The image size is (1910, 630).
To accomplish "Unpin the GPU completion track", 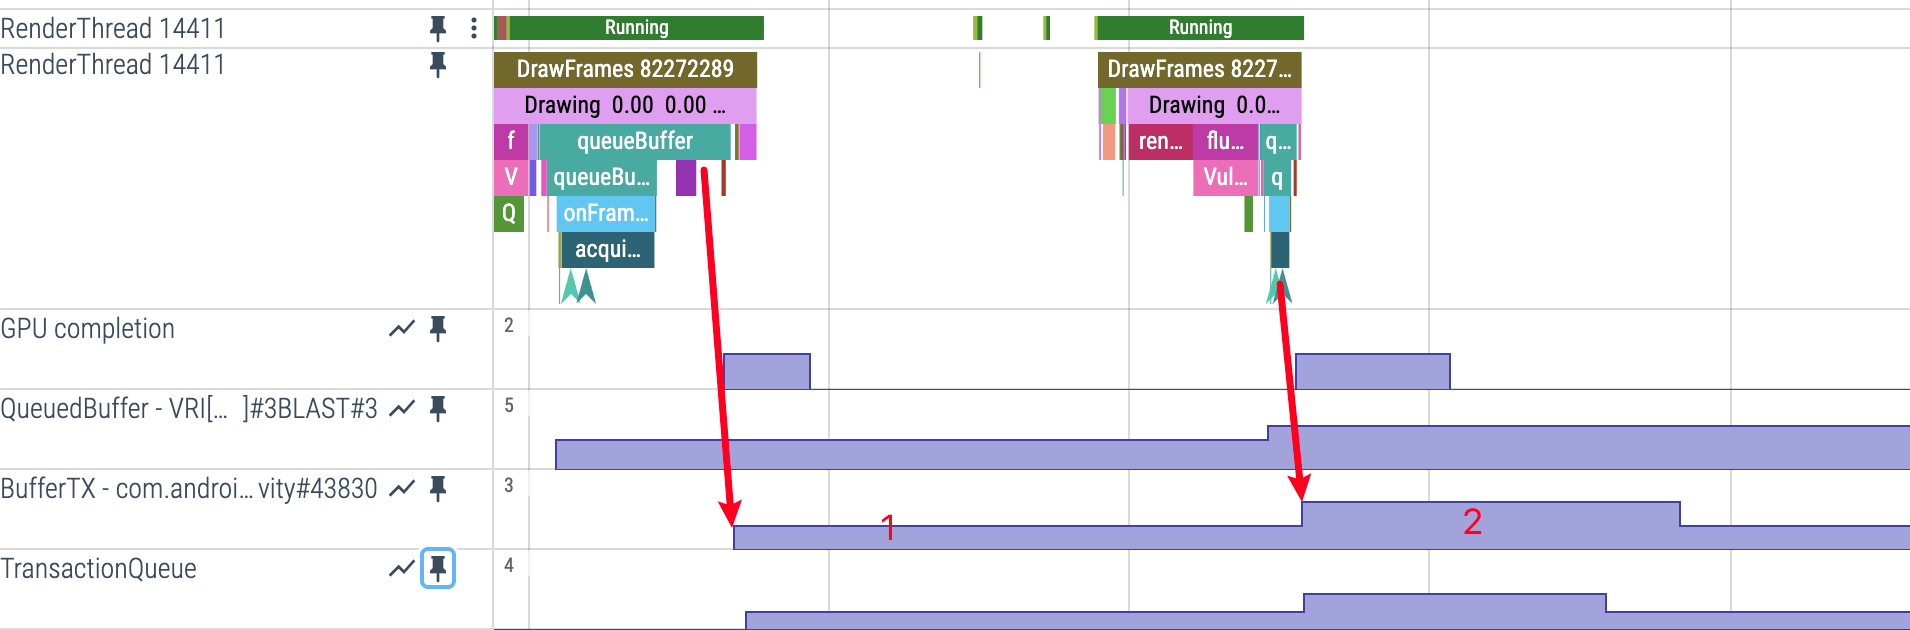I will coord(437,329).
